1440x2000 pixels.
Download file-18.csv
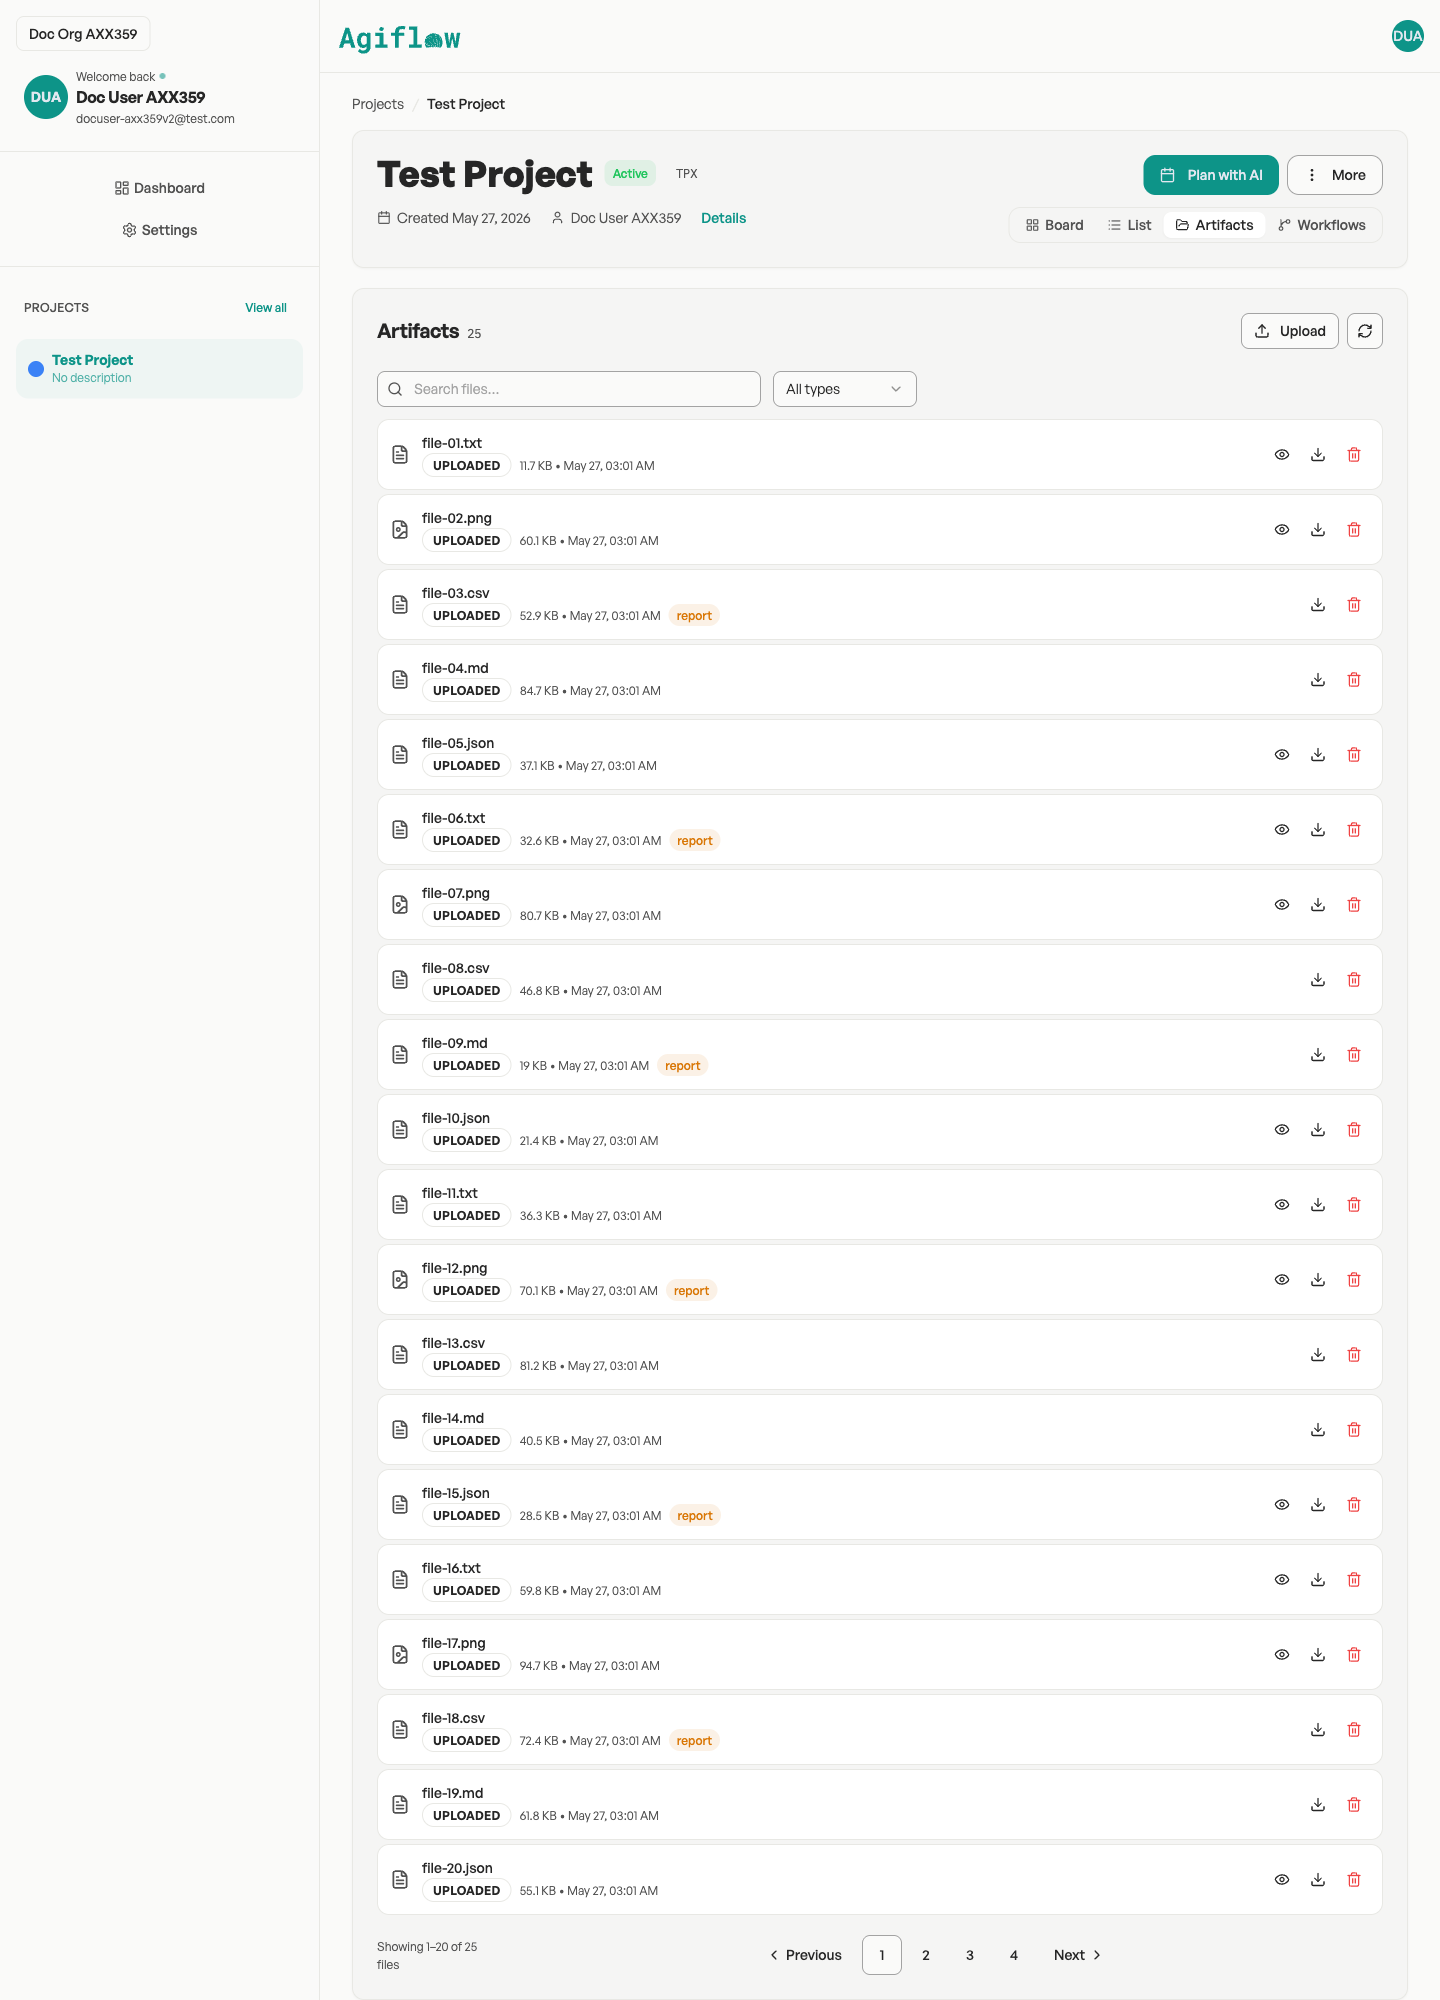1318,1730
